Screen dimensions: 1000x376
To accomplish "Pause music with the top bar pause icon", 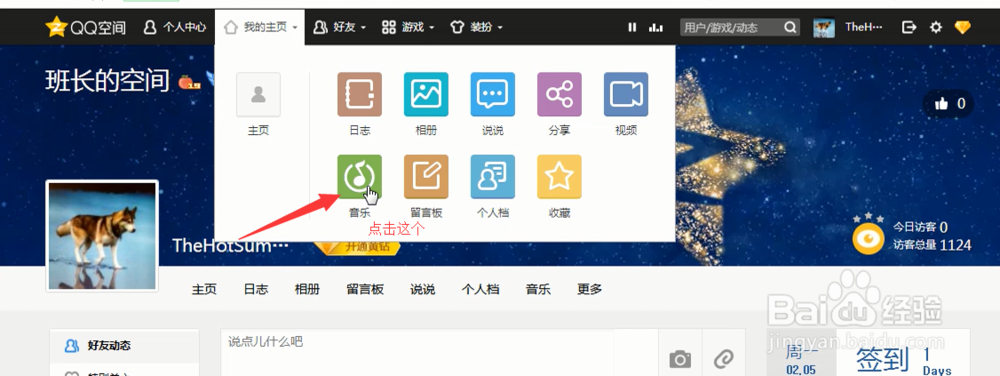I will click(632, 27).
